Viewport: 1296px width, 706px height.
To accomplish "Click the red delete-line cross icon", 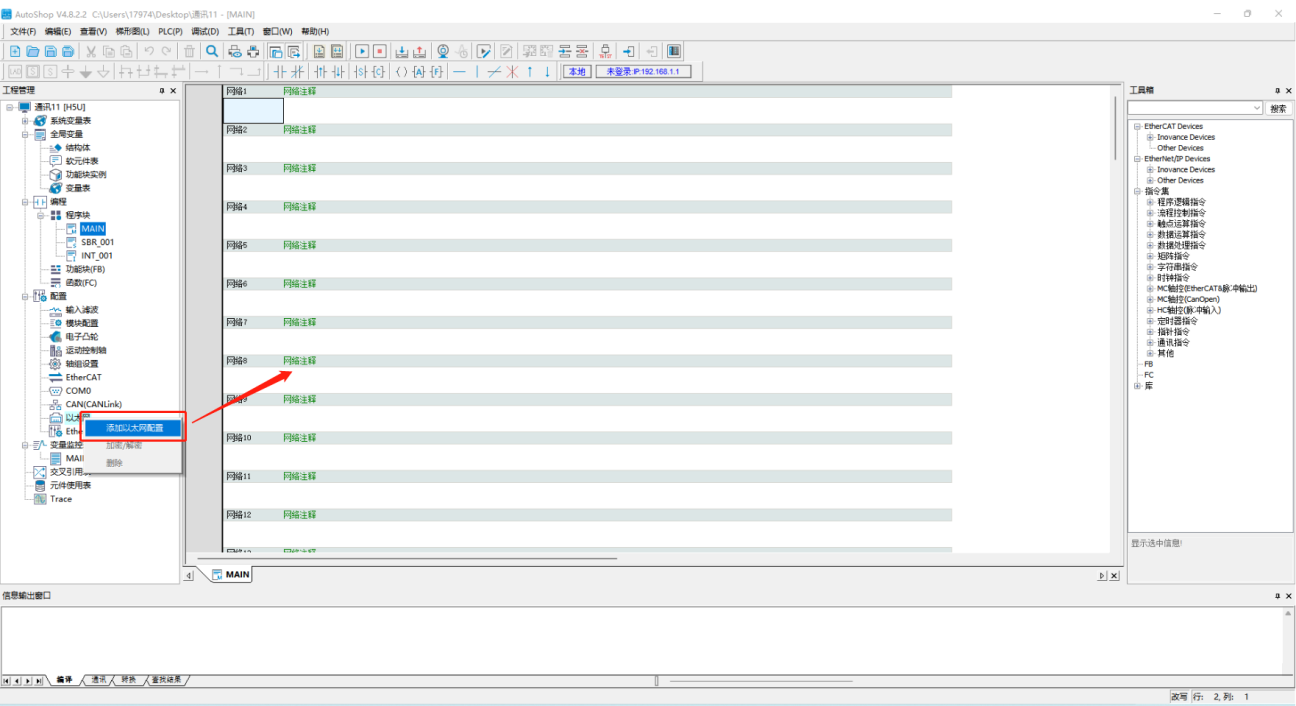I will 511,72.
